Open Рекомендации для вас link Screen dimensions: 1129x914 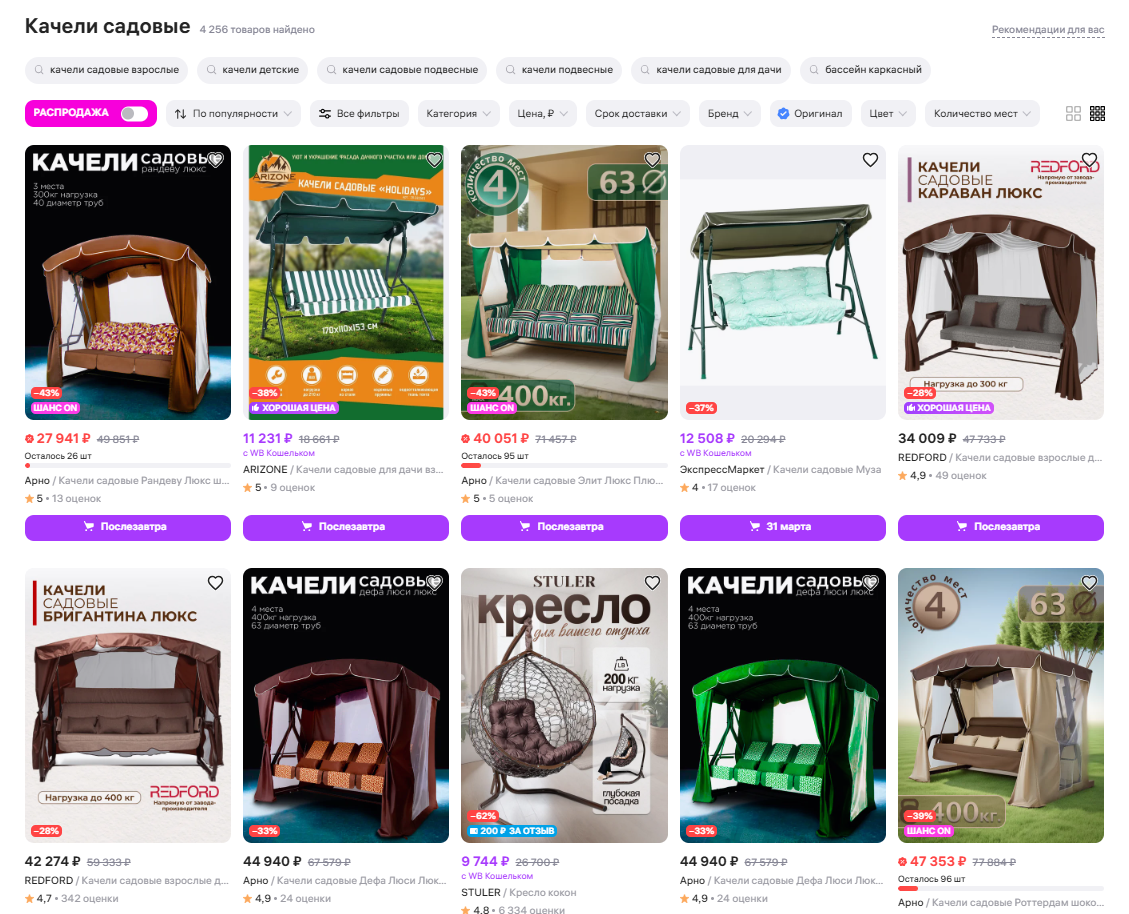coord(1048,30)
